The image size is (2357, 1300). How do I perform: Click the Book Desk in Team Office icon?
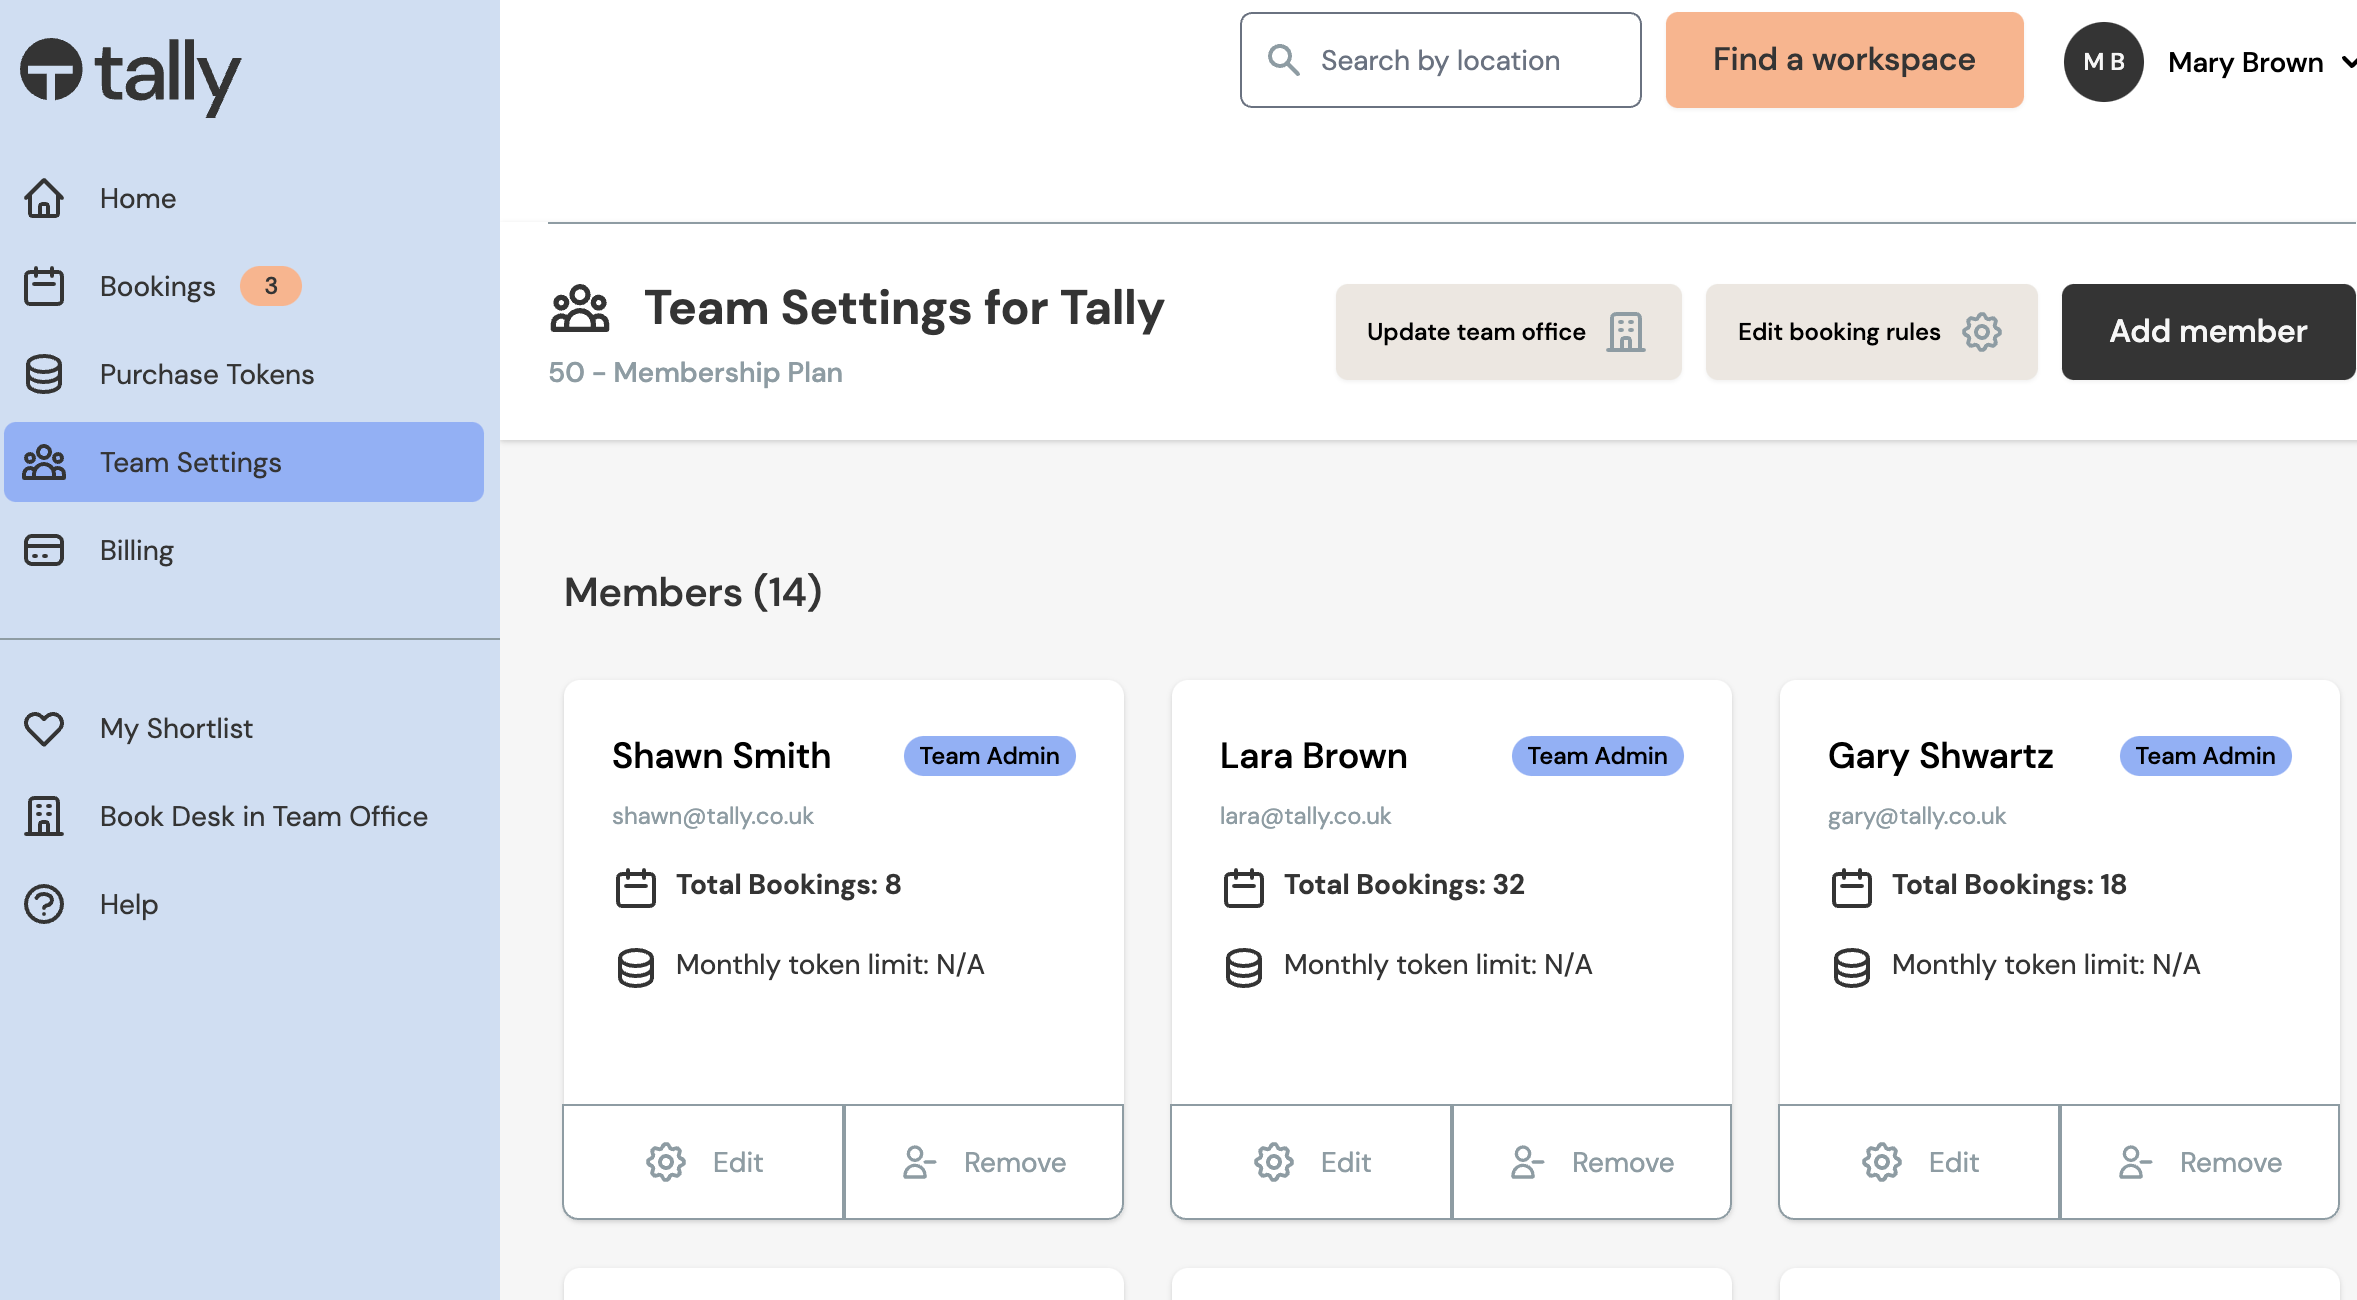click(43, 815)
